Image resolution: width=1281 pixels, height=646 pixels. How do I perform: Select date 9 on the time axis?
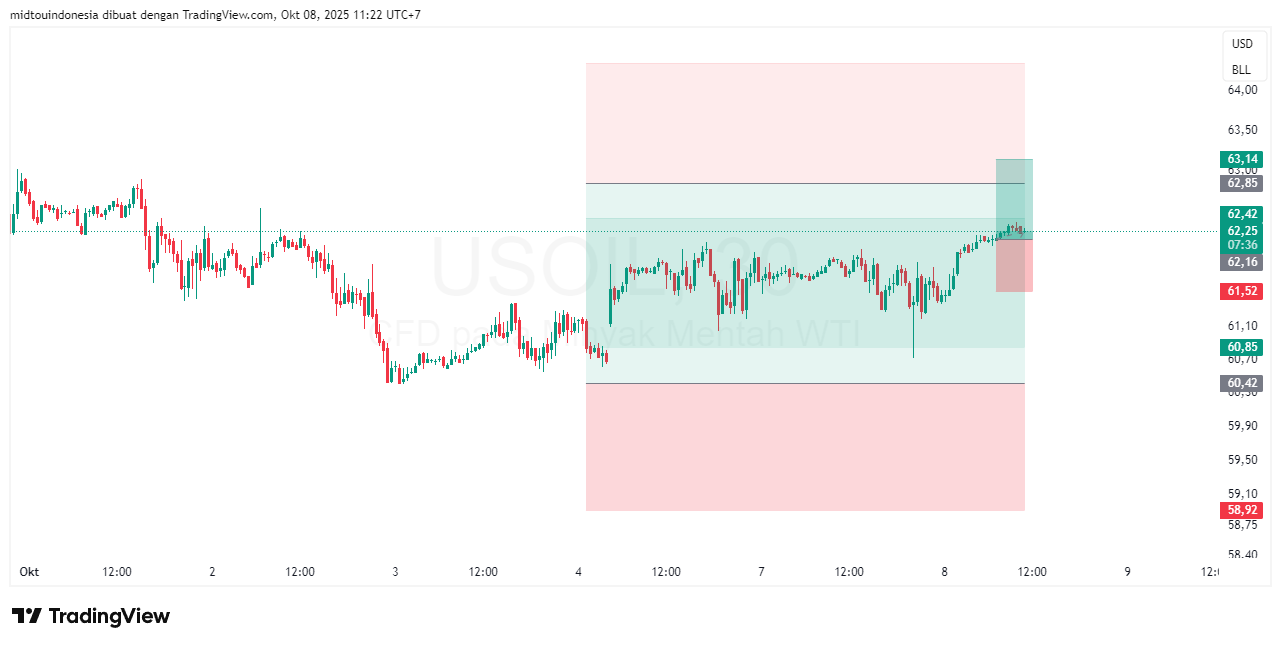pyautogui.click(x=1128, y=572)
